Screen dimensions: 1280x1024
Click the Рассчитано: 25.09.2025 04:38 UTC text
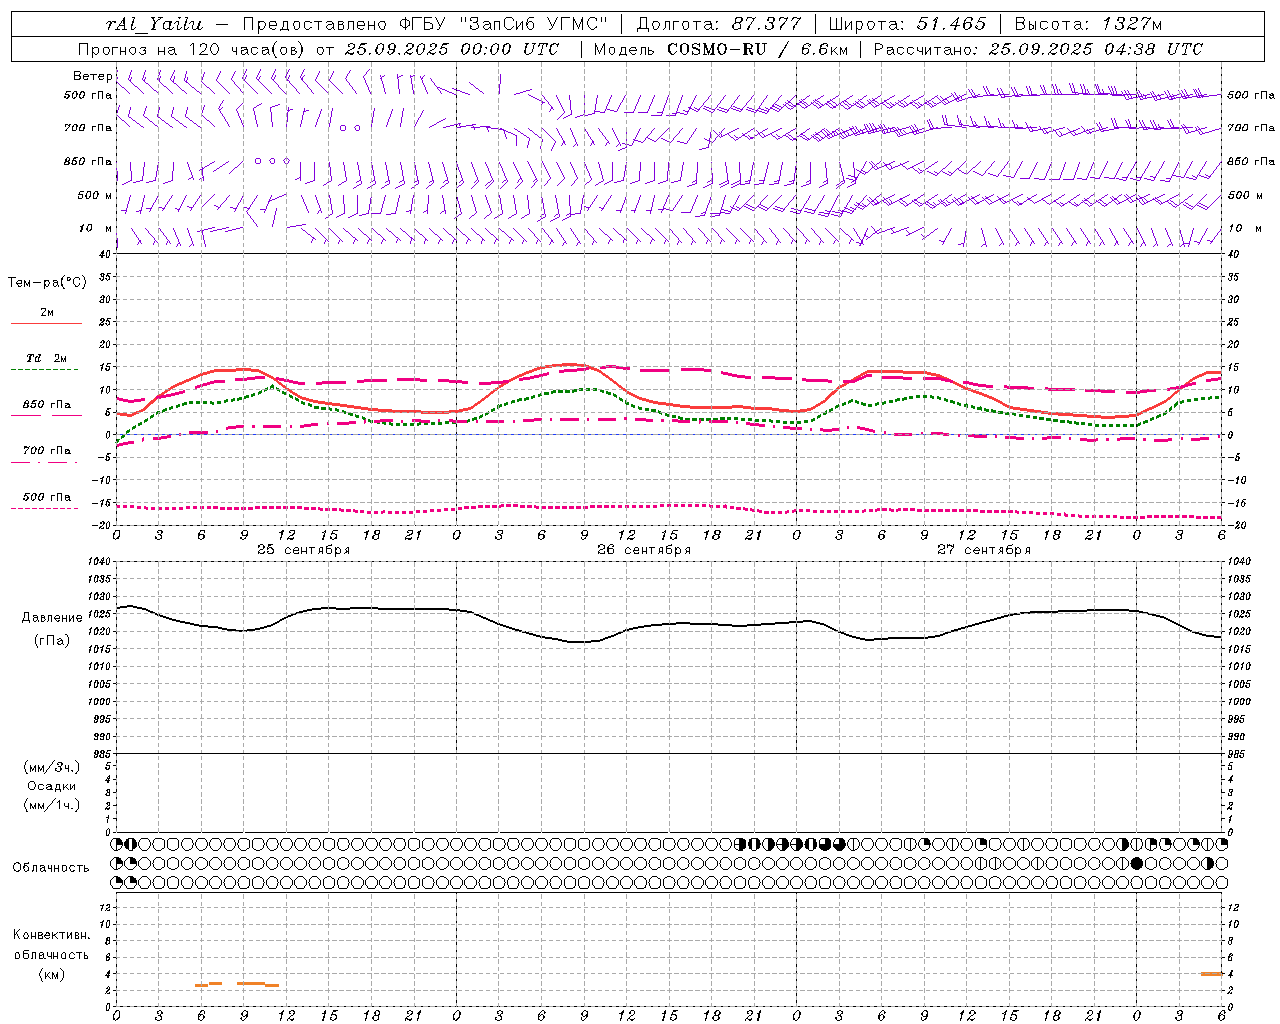(1038, 49)
